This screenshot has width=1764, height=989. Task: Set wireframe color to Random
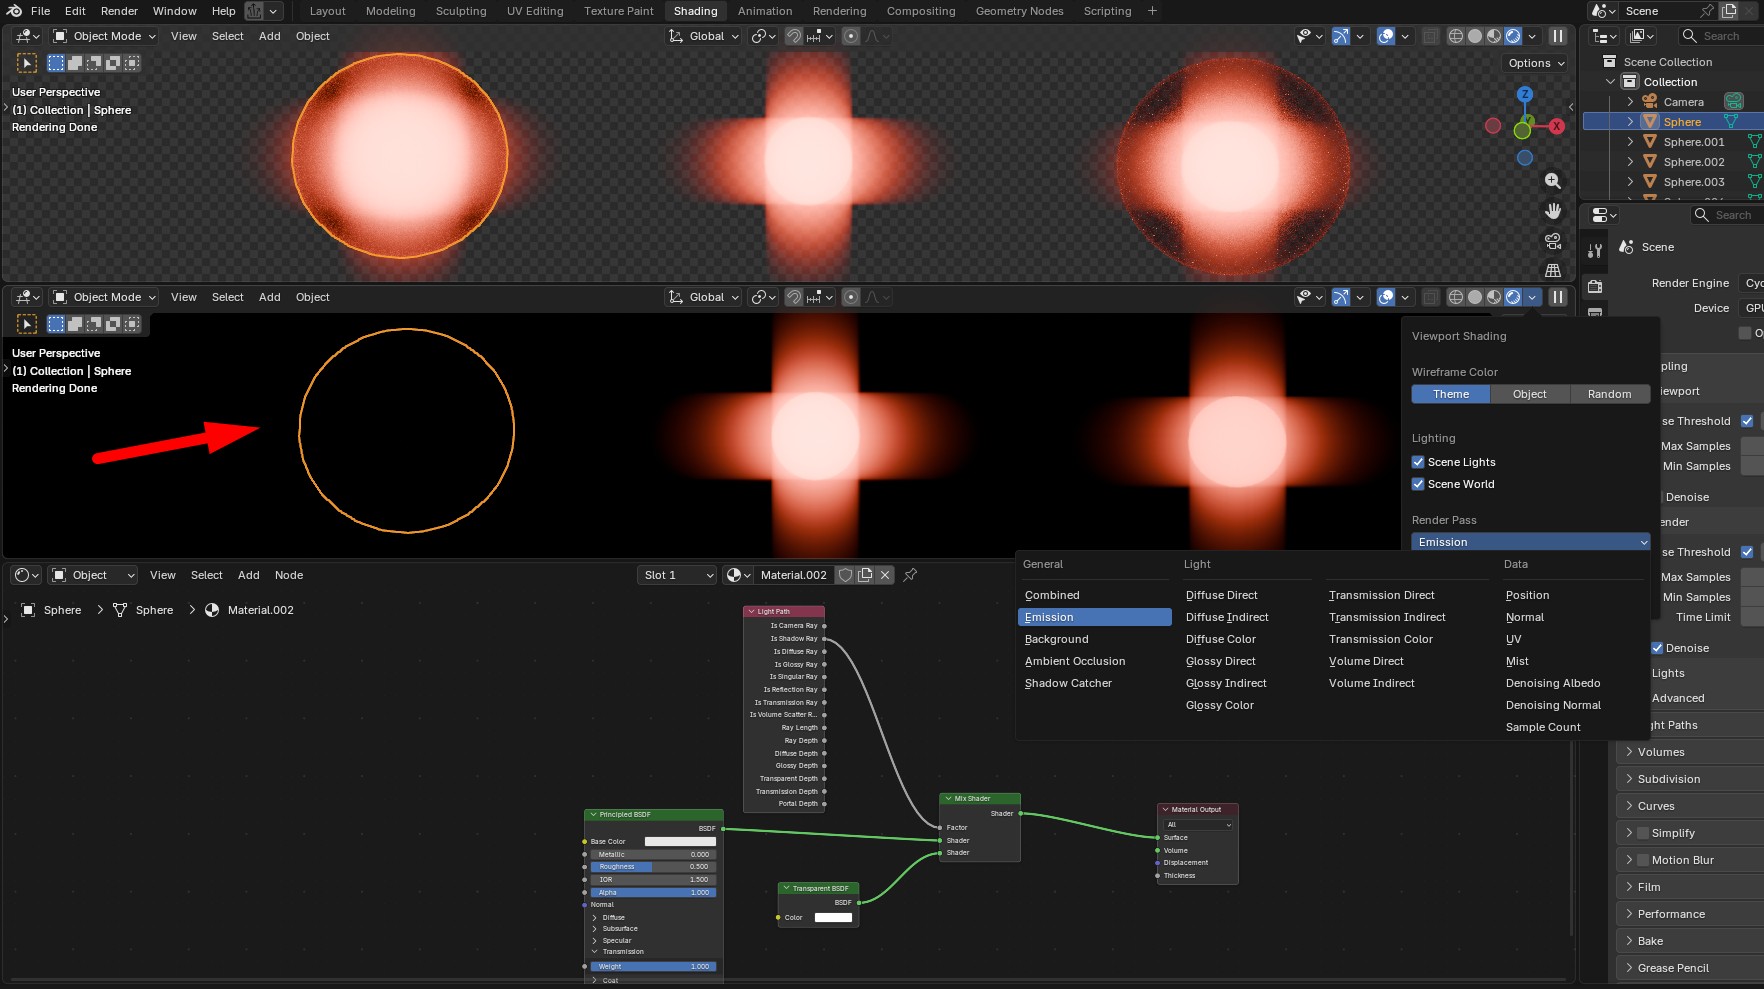pos(1609,394)
